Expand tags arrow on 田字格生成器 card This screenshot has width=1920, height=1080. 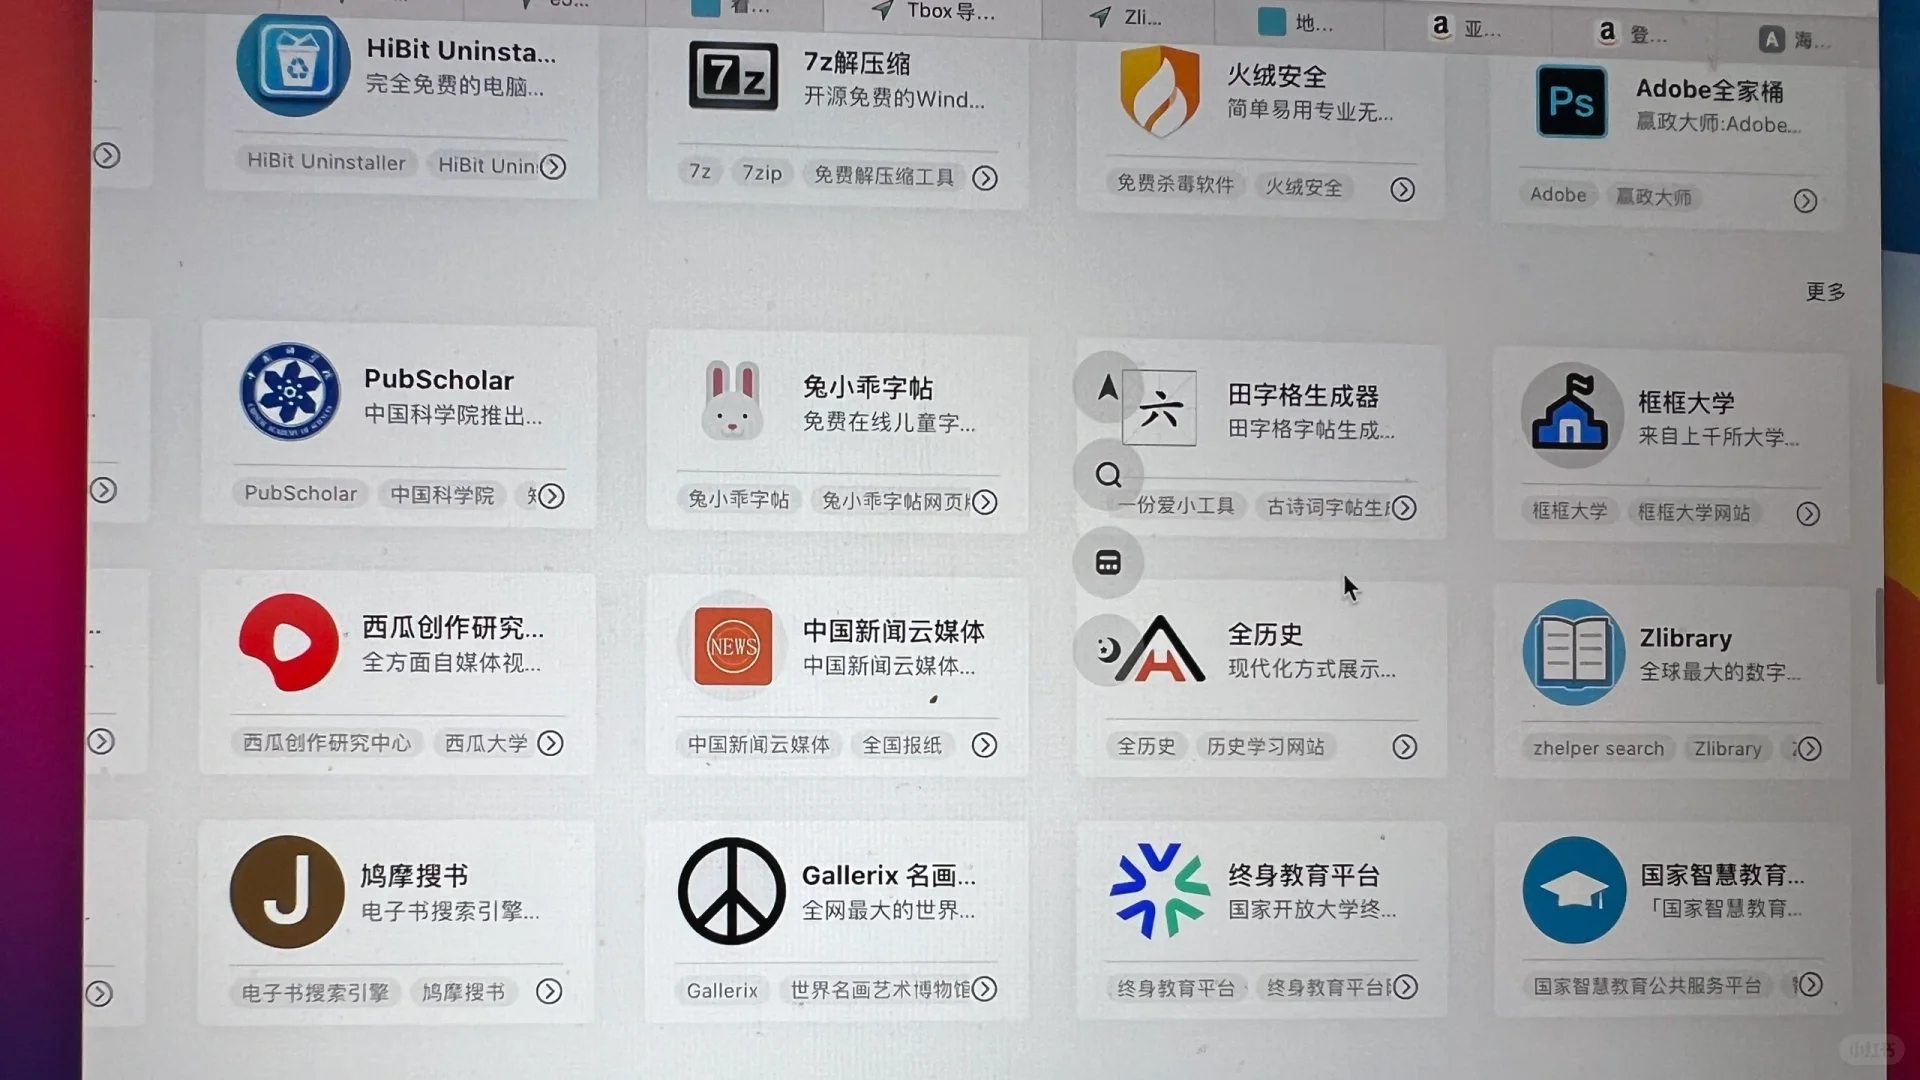[1404, 508]
